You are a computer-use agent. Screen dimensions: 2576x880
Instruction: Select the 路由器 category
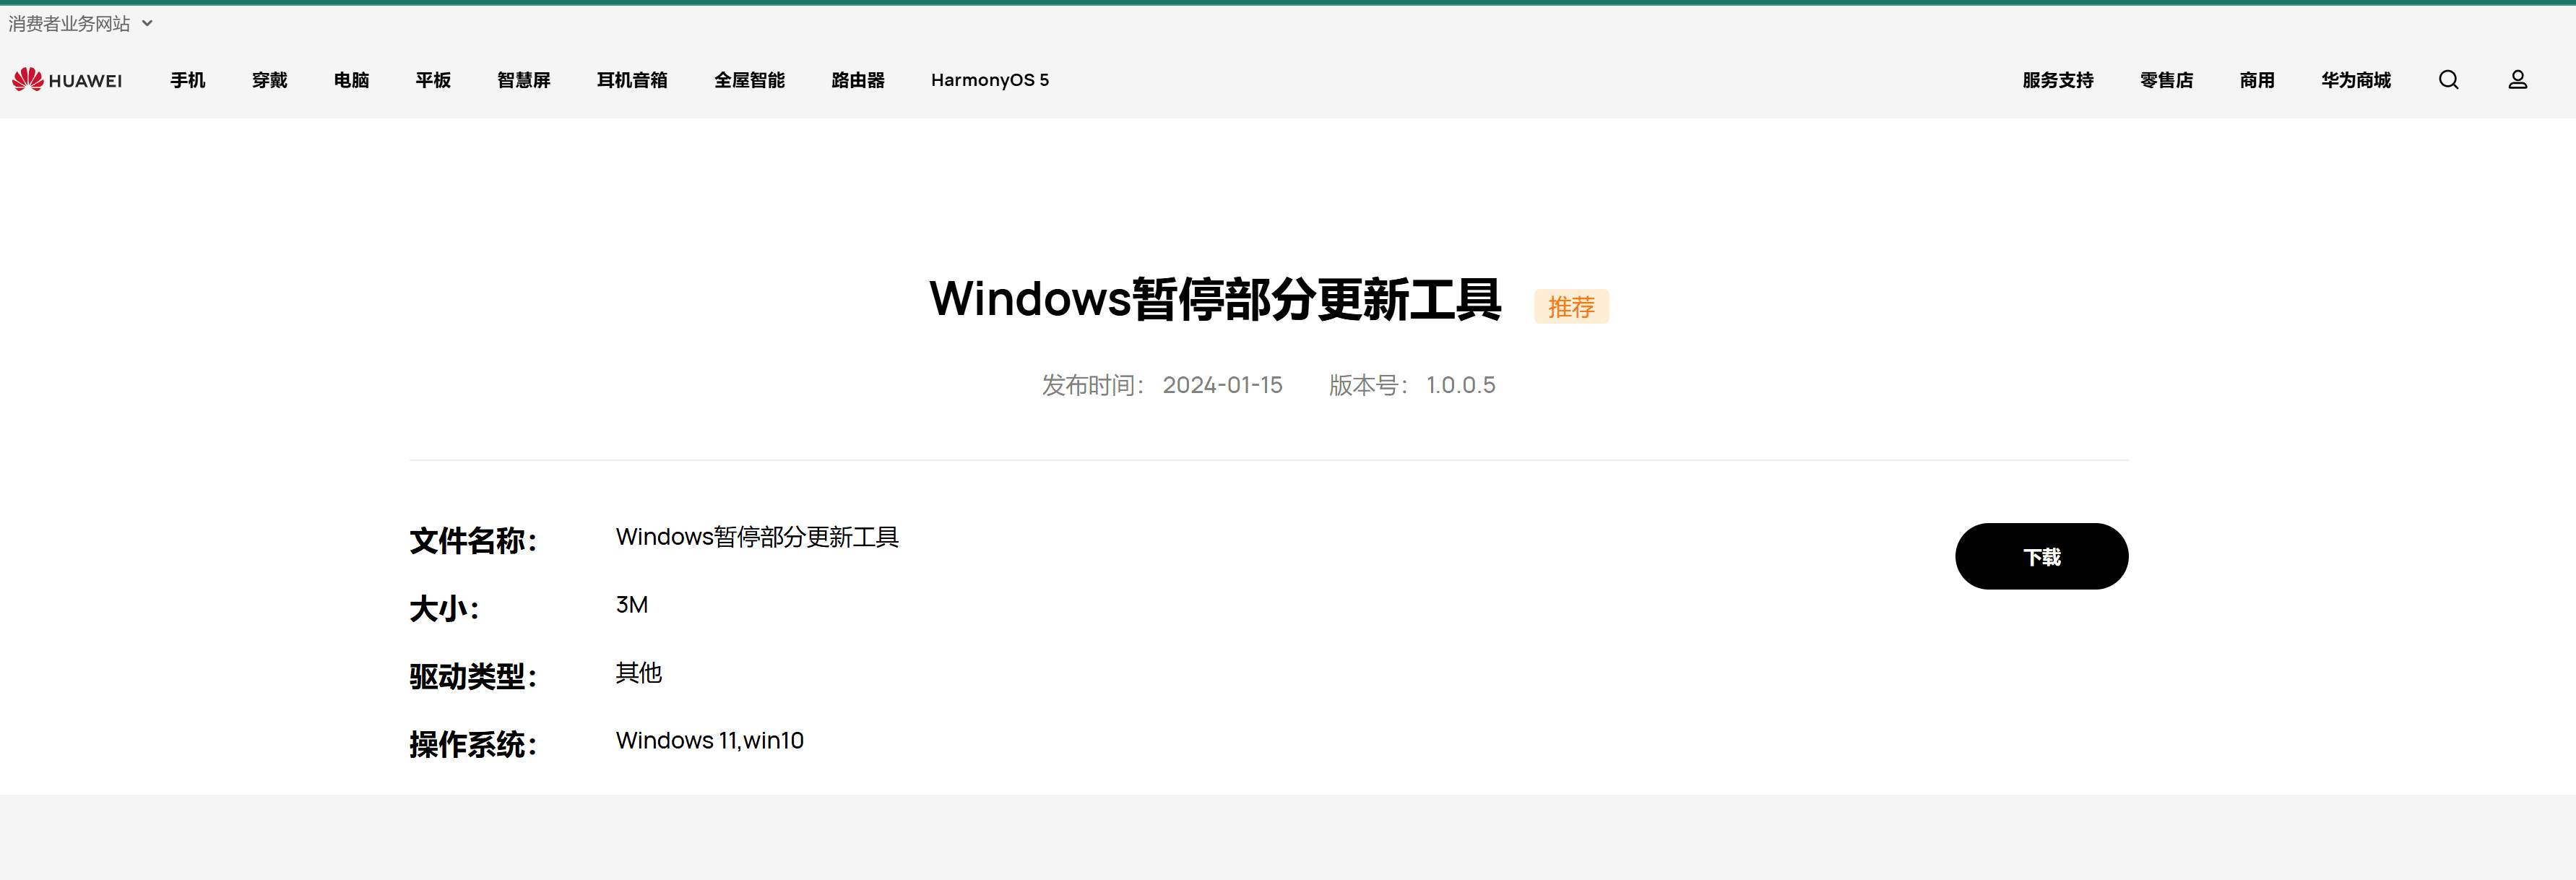tap(856, 80)
